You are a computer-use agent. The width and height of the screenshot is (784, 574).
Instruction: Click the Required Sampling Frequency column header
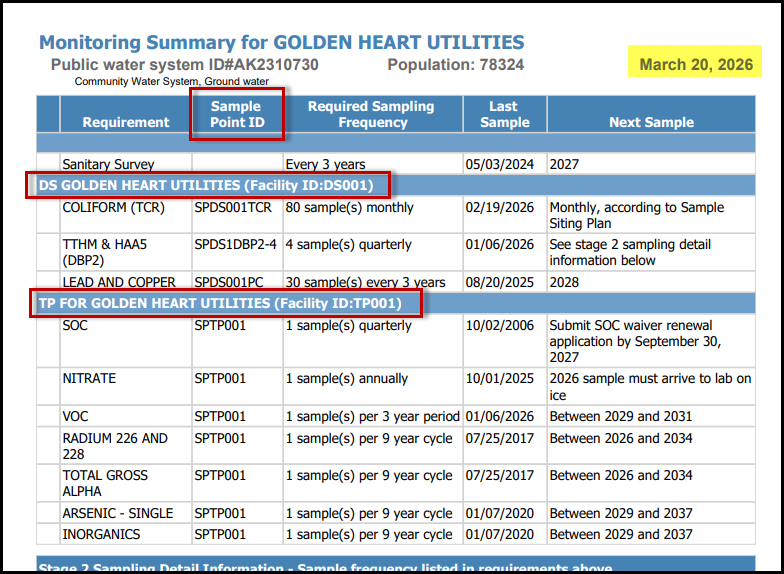coord(371,114)
